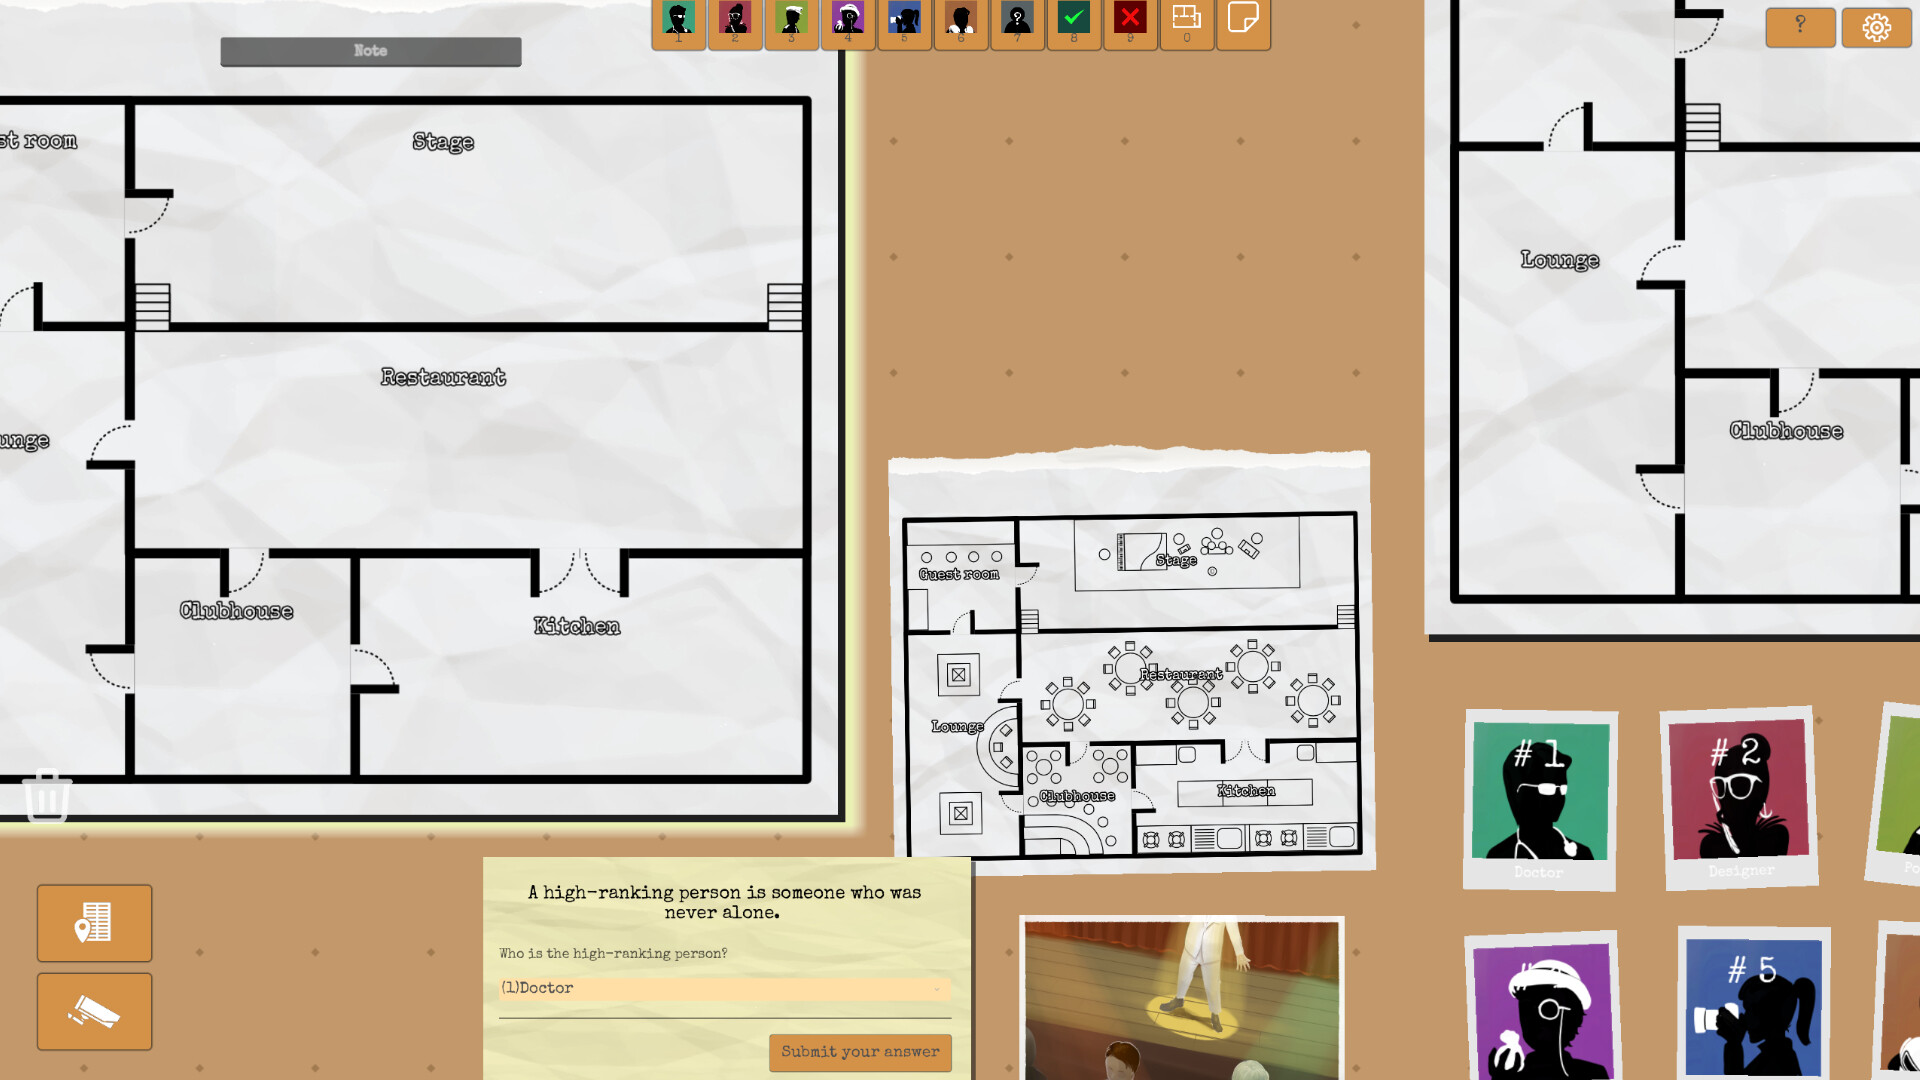Open the location list panel icon
Screen dimensions: 1920x1080
pyautogui.click(x=93, y=923)
